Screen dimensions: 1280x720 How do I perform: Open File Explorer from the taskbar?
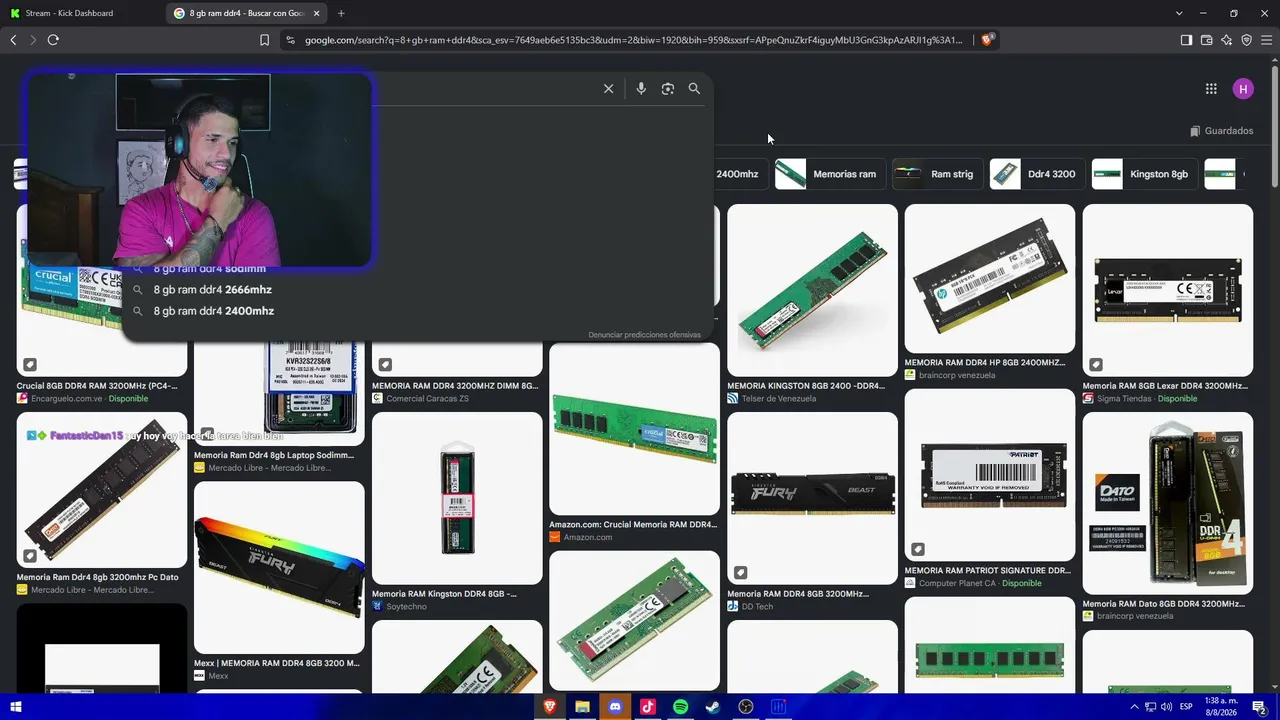[x=582, y=707]
